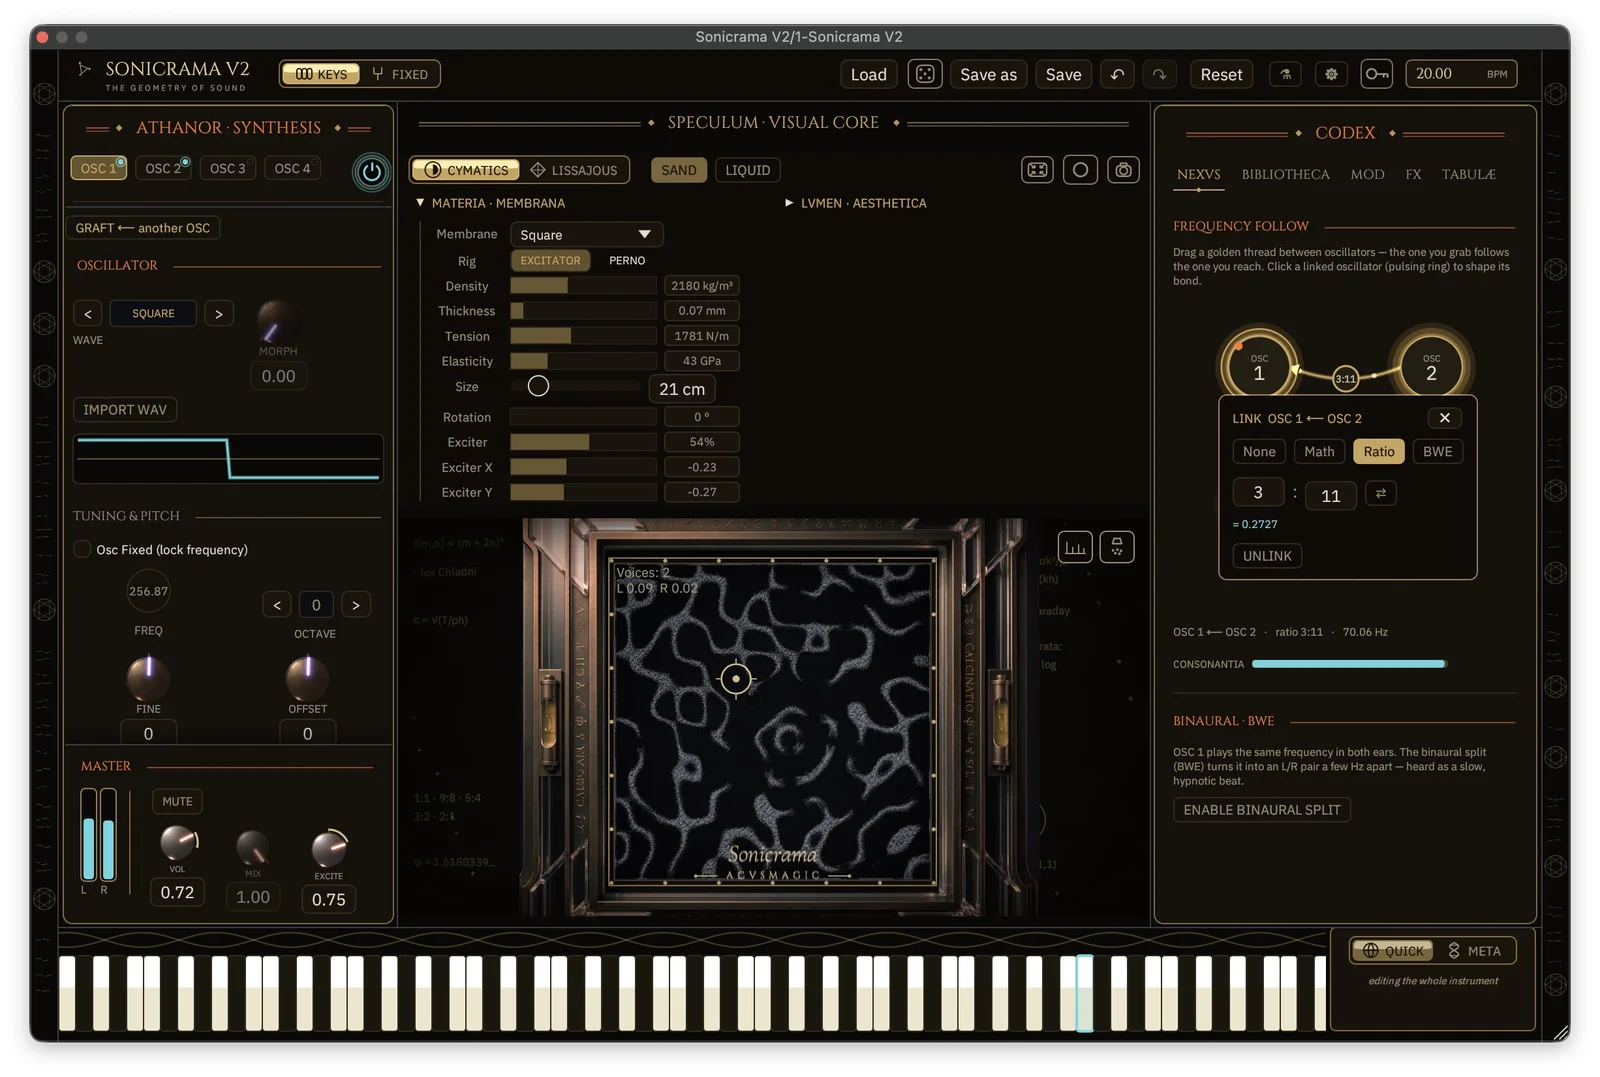Increase the octave with right arrow

356,605
